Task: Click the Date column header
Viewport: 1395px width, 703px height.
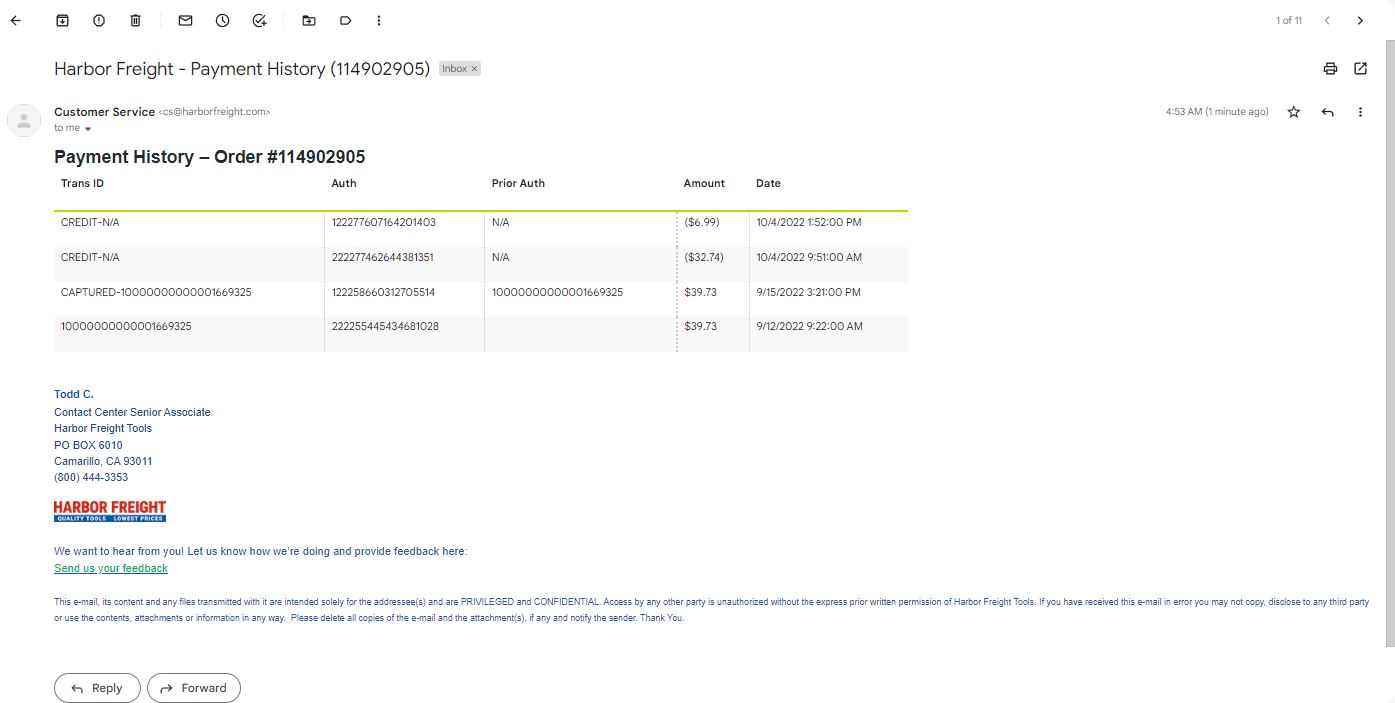Action: click(768, 183)
